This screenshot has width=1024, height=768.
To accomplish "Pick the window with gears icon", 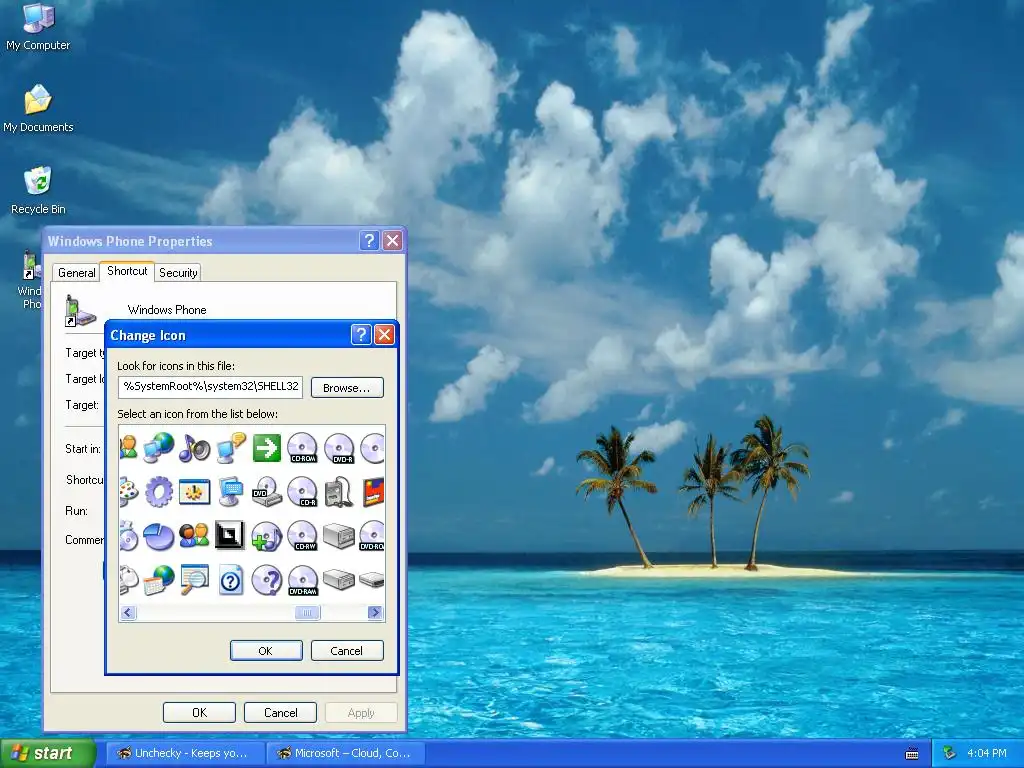I will 194,492.
